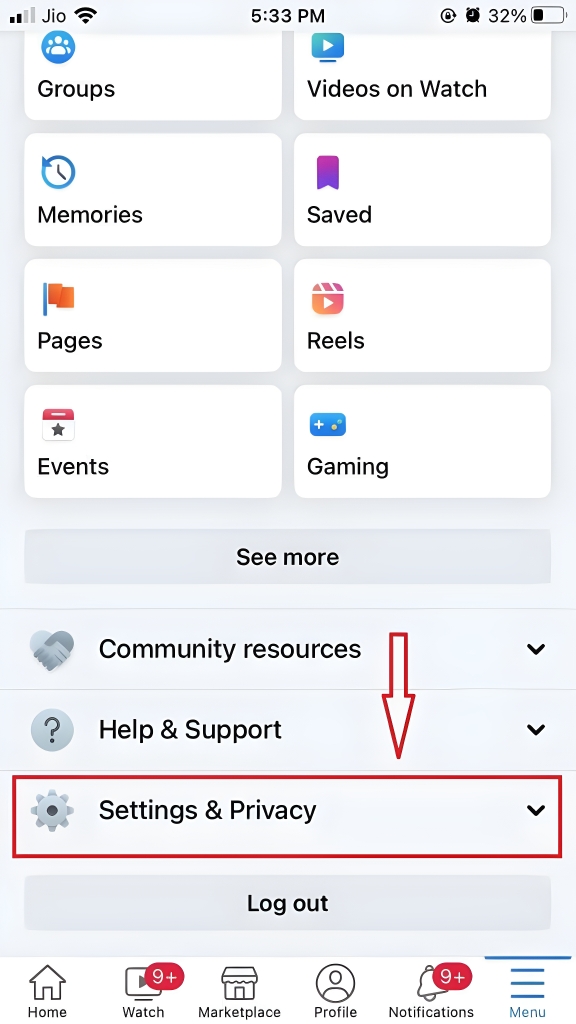Click the Log out button
Viewport: 576px width, 1024px height.
(287, 903)
